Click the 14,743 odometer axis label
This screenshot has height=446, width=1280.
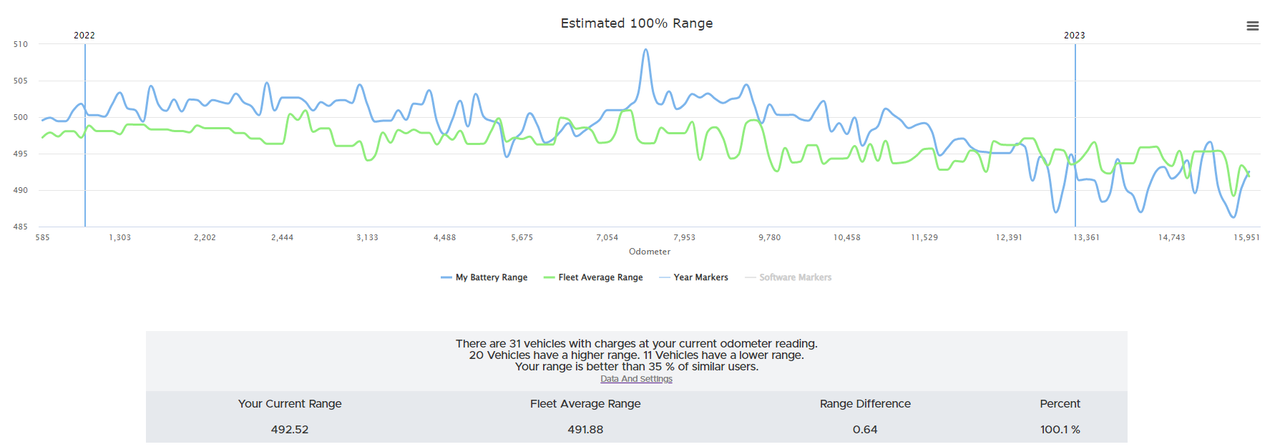[x=1172, y=238]
